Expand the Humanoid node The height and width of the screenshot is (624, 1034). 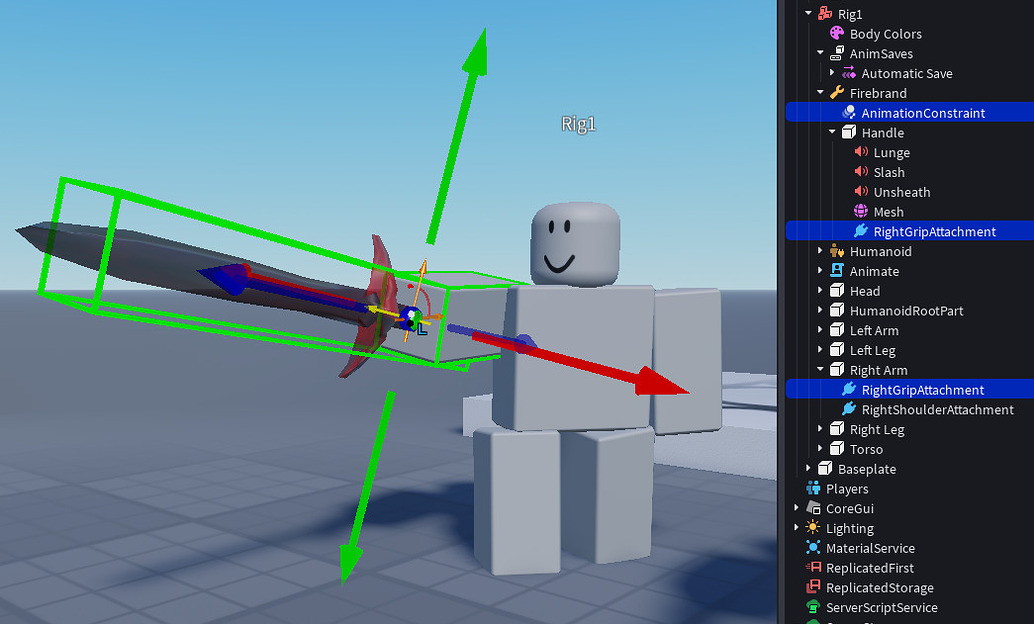click(820, 251)
